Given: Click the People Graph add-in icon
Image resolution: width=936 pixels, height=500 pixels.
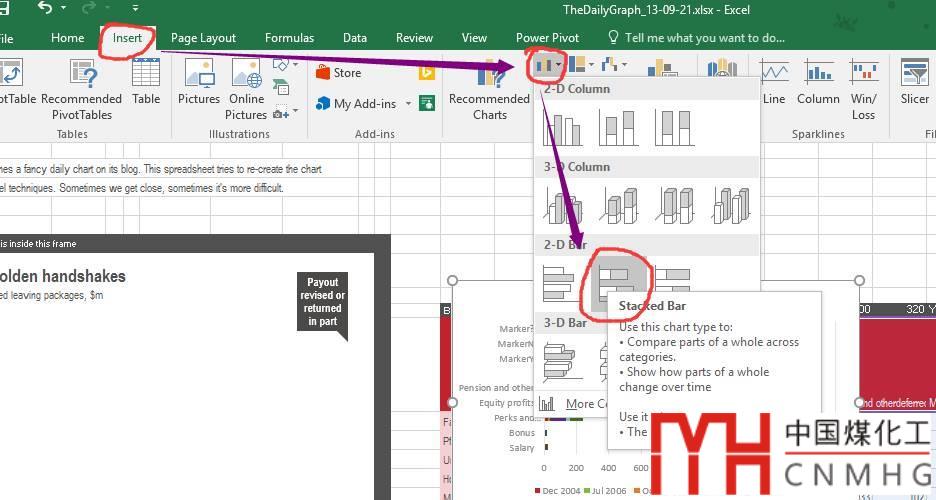Looking at the screenshot, I should click(427, 103).
